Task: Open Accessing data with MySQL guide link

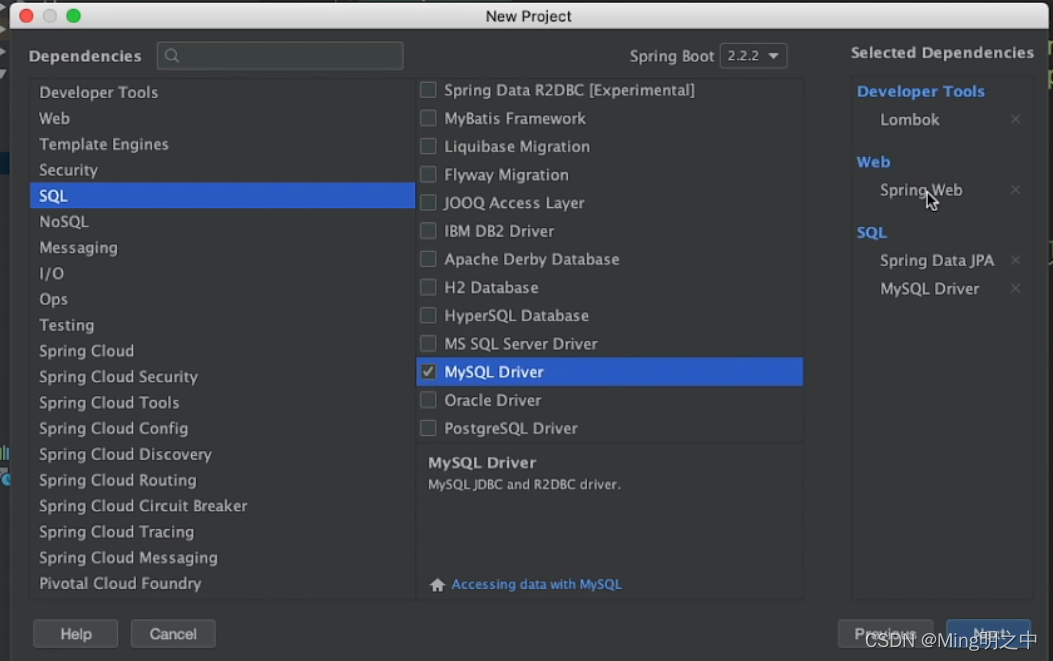Action: [537, 584]
